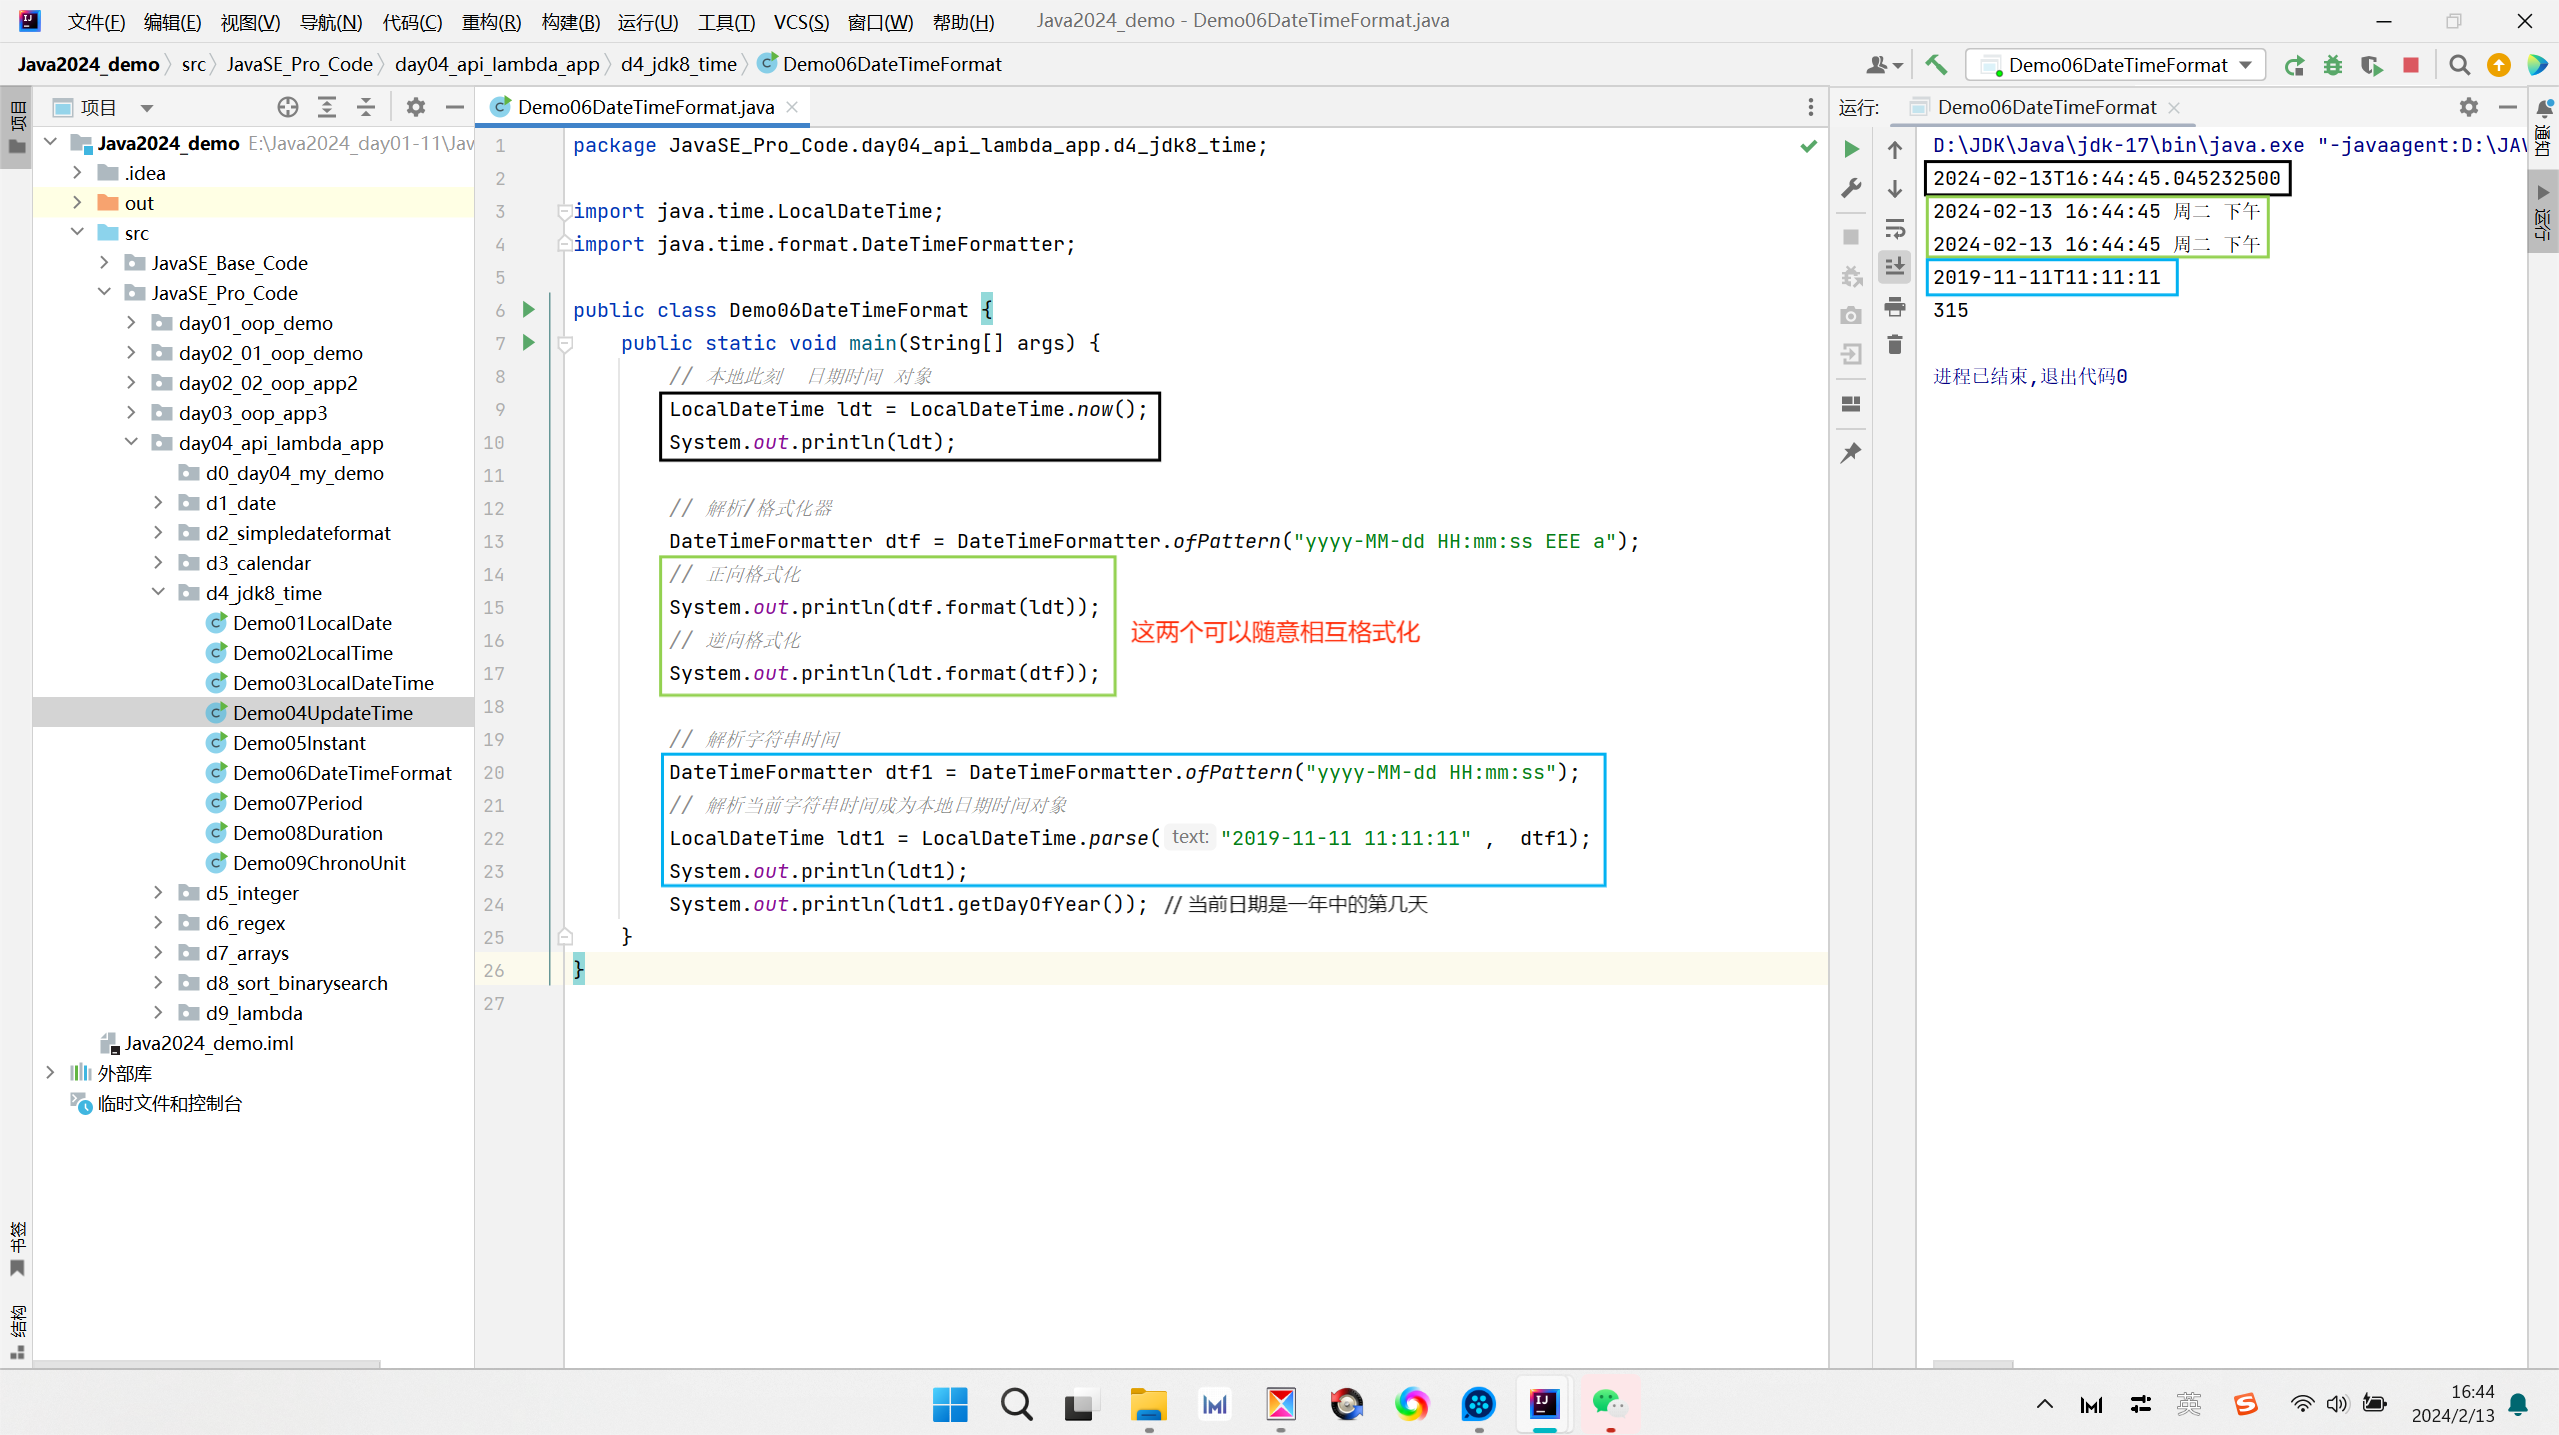This screenshot has height=1435, width=2559.
Task: Click the Print icon in Run console
Action: 1894,306
